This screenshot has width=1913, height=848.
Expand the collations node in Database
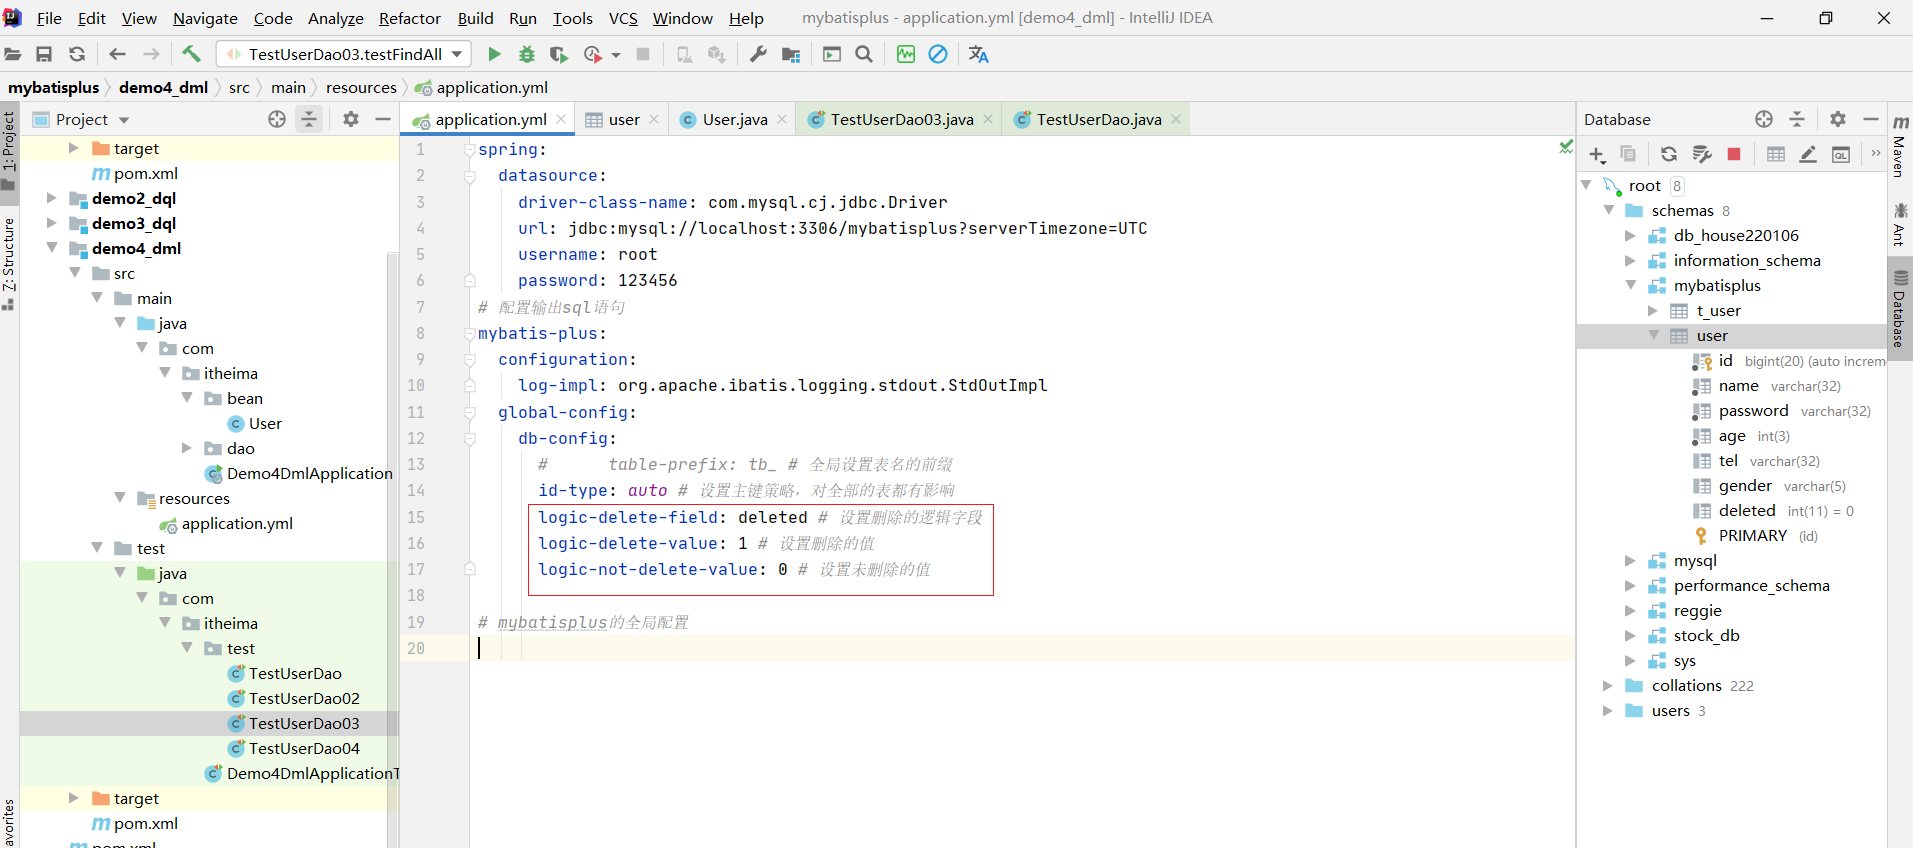[1608, 686]
